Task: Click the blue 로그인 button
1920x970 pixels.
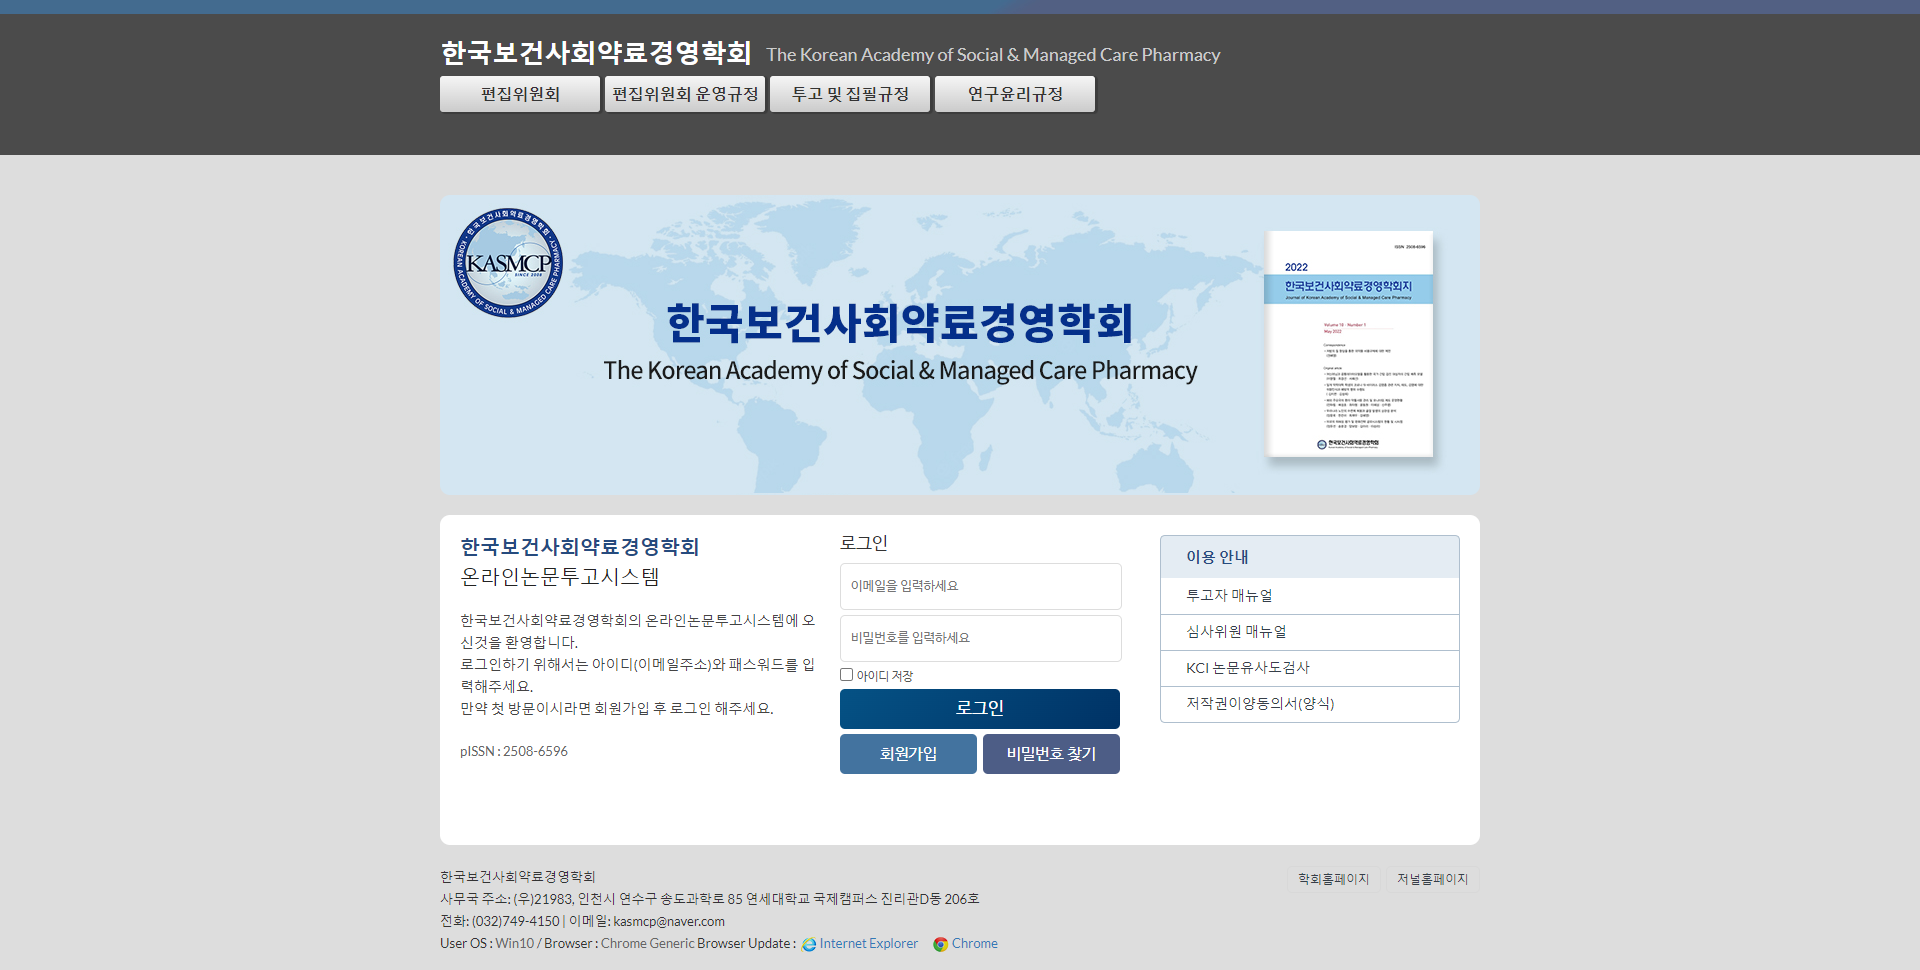Action: [x=980, y=709]
